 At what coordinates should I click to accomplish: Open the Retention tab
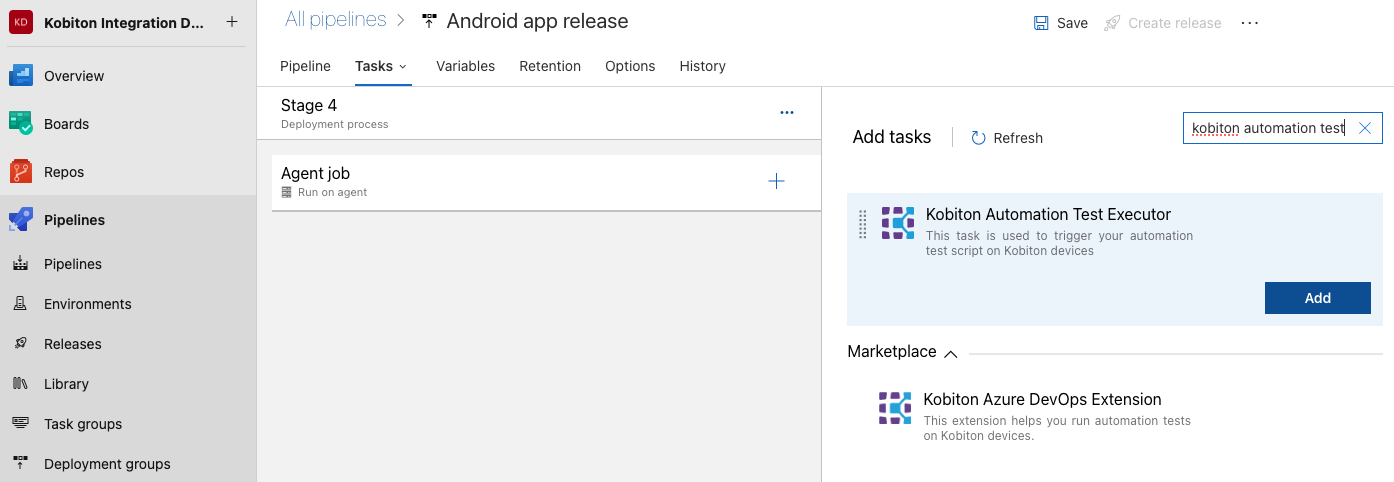pyautogui.click(x=550, y=66)
